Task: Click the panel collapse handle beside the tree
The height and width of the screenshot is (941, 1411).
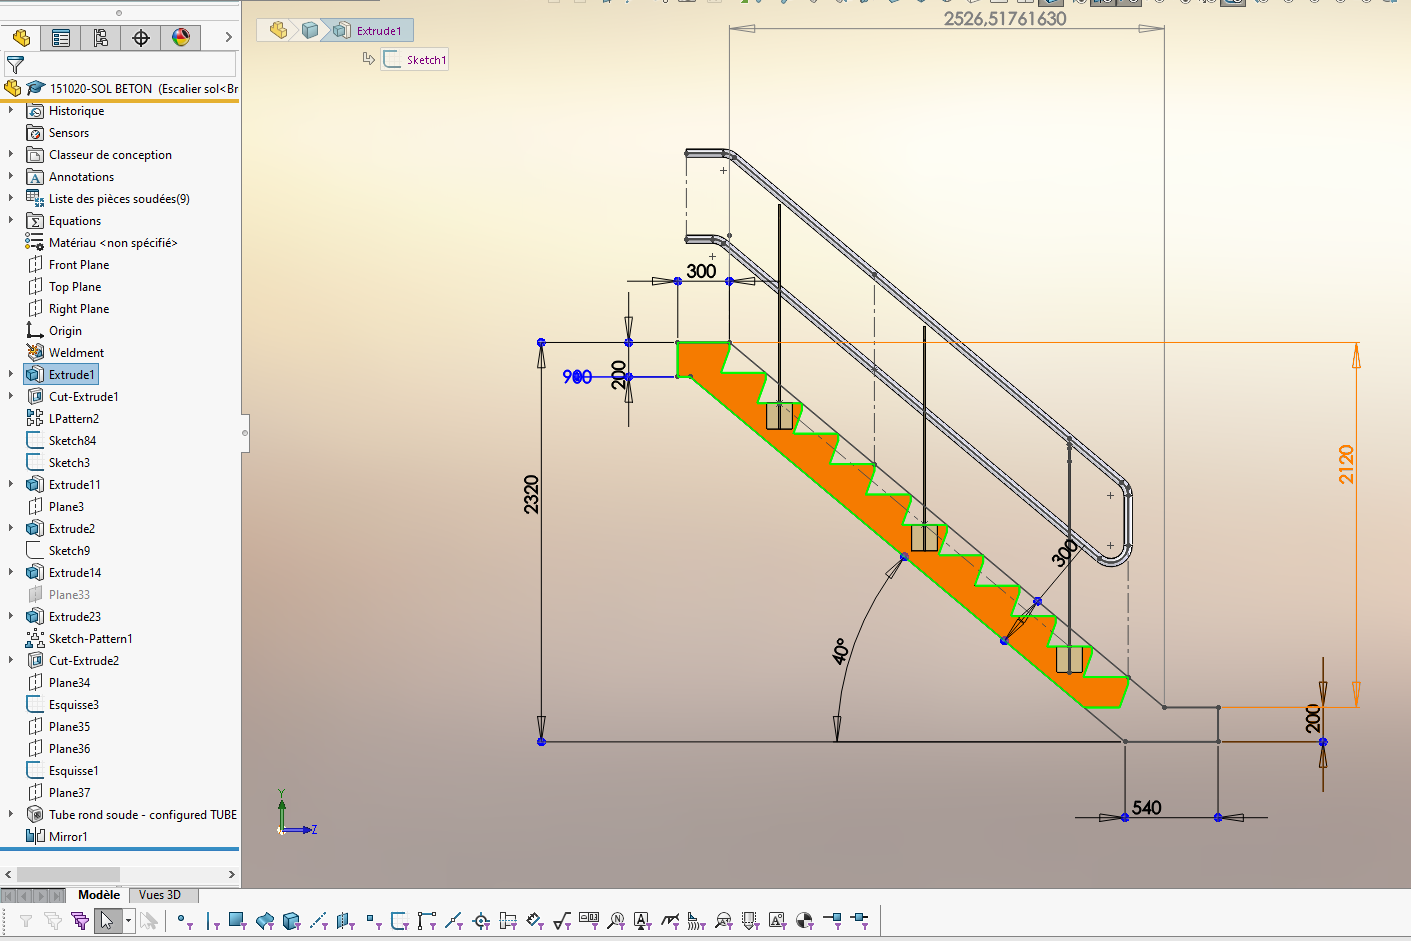Action: point(245,434)
